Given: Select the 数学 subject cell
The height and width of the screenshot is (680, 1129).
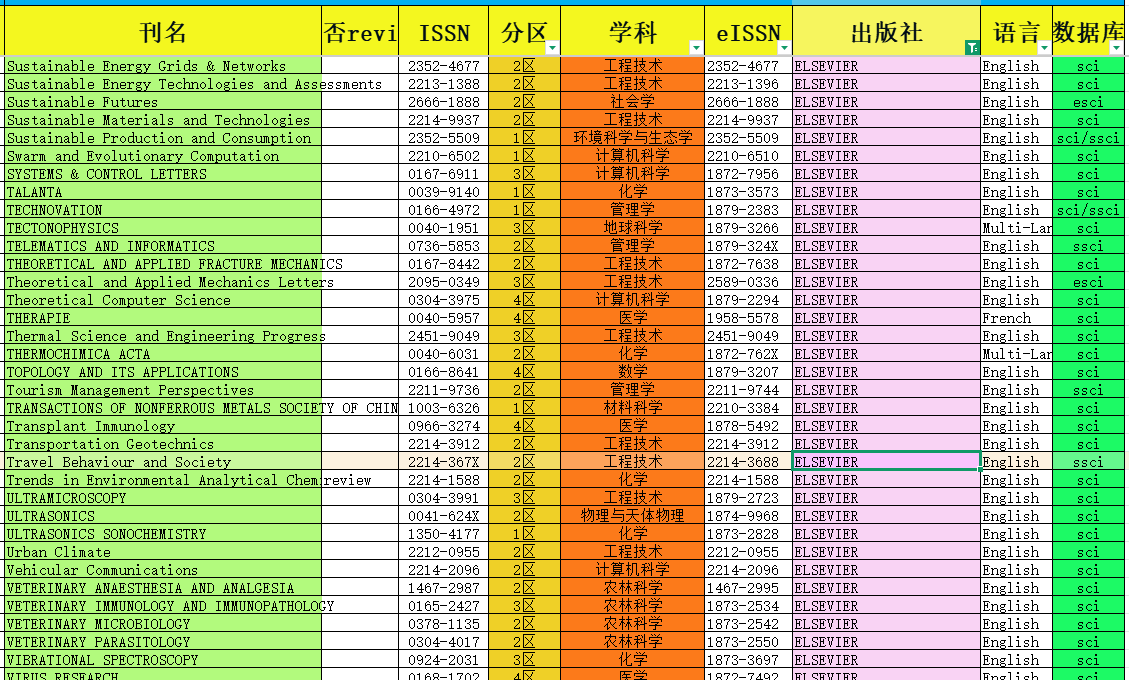Looking at the screenshot, I should pos(632,372).
